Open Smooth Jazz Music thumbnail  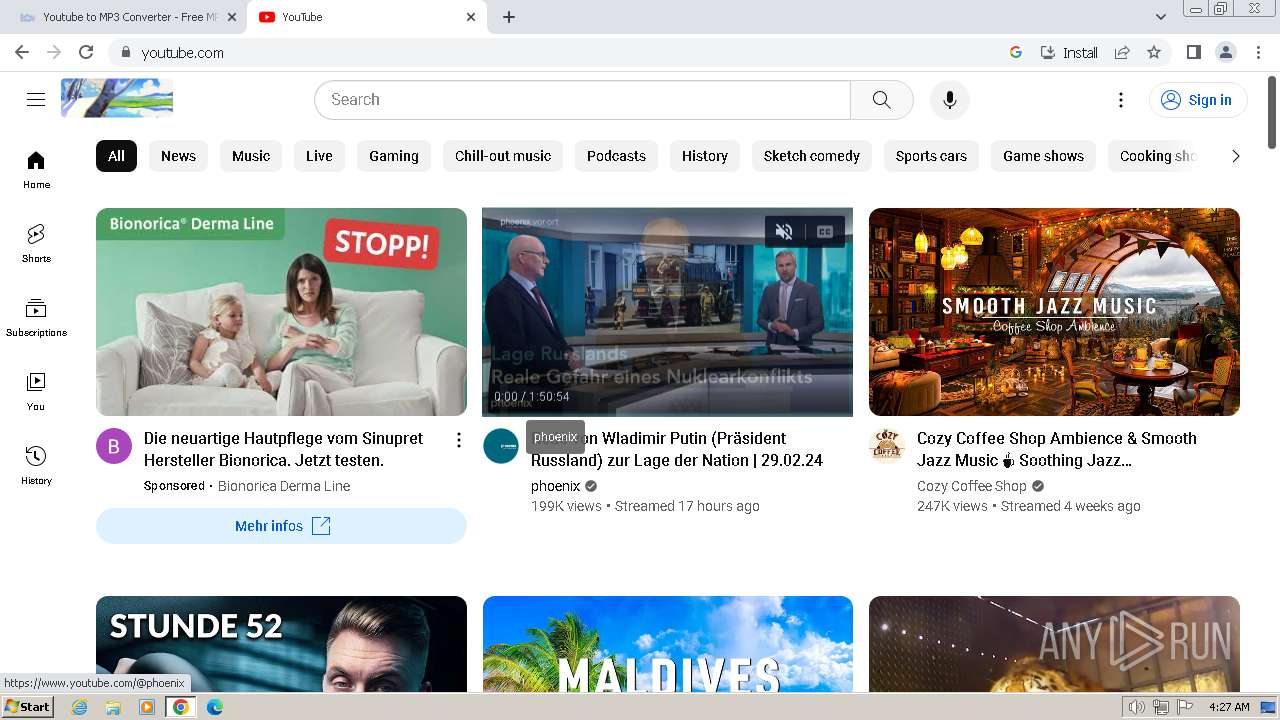point(1054,312)
